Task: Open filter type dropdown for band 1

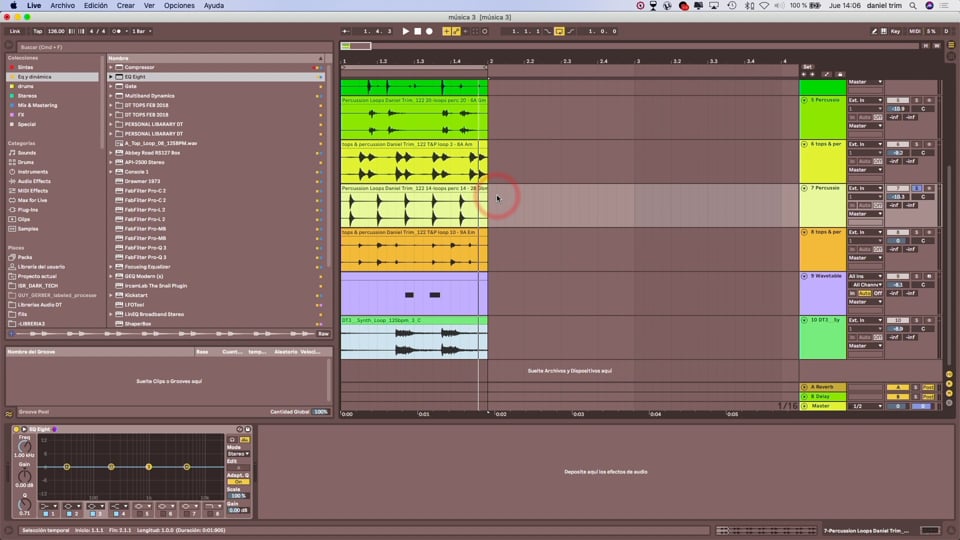Action: [48, 506]
